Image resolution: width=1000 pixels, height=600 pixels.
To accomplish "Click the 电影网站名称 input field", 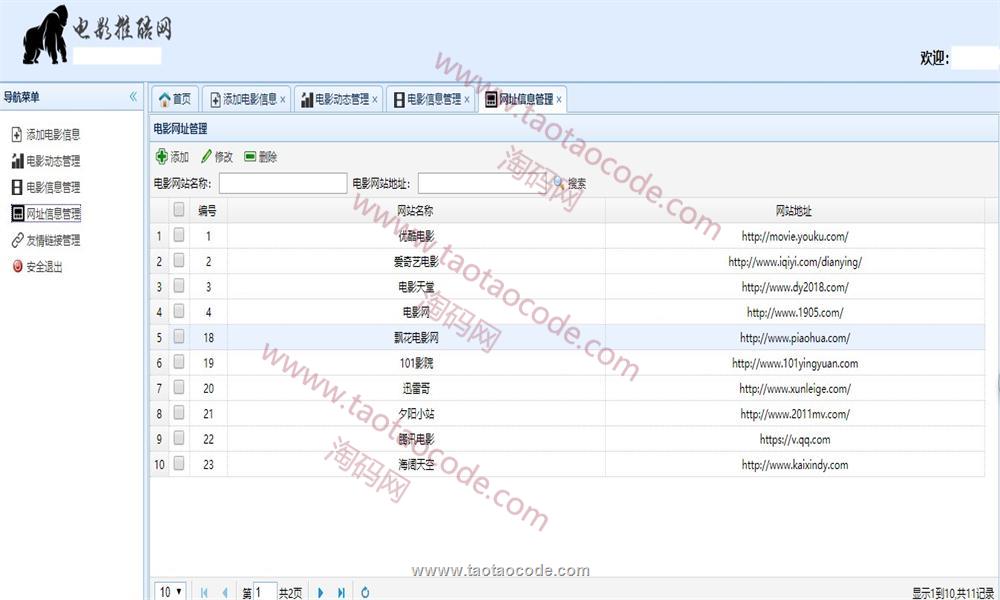I will [x=283, y=183].
